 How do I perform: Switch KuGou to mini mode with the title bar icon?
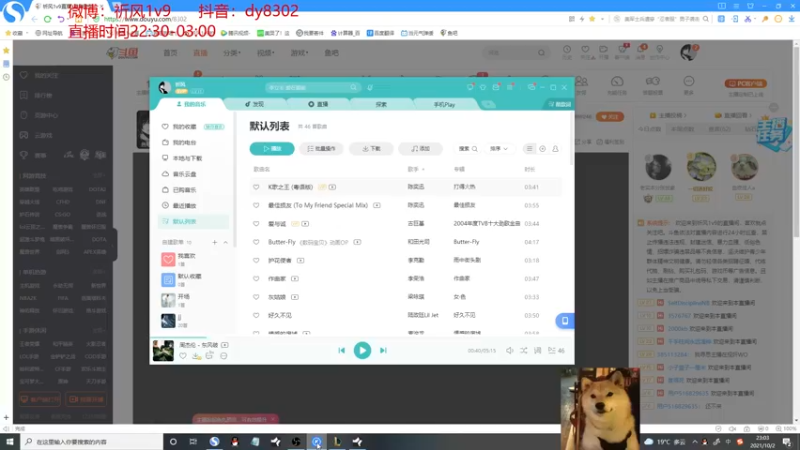532,87
